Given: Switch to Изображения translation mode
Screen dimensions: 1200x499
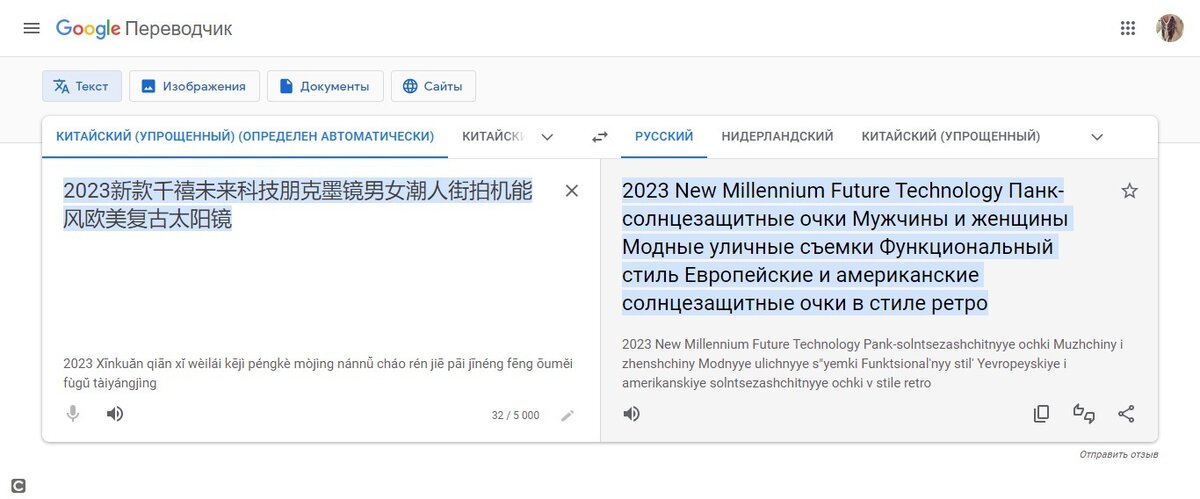Looking at the screenshot, I should tap(194, 86).
